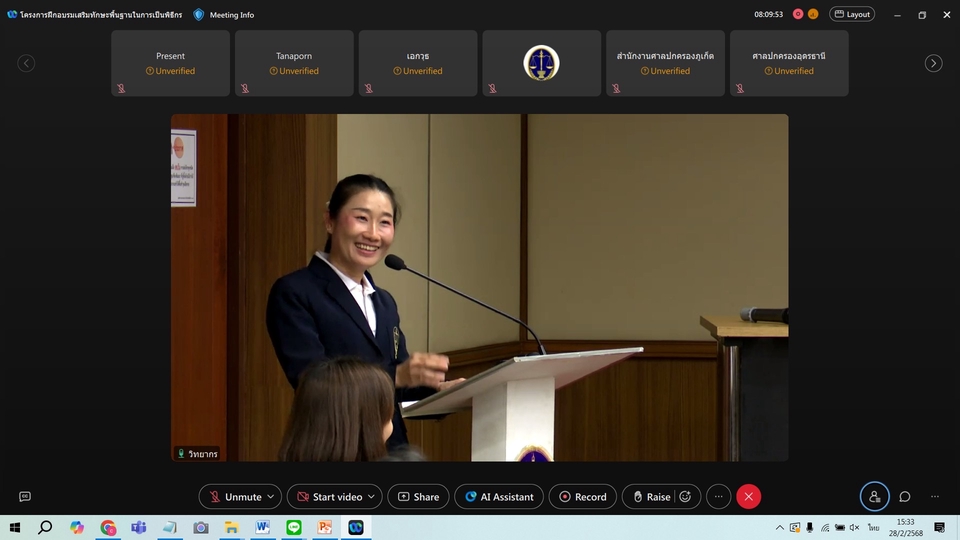Open the closed captions icon at bottom left
This screenshot has height=540, width=960.
(x=25, y=496)
